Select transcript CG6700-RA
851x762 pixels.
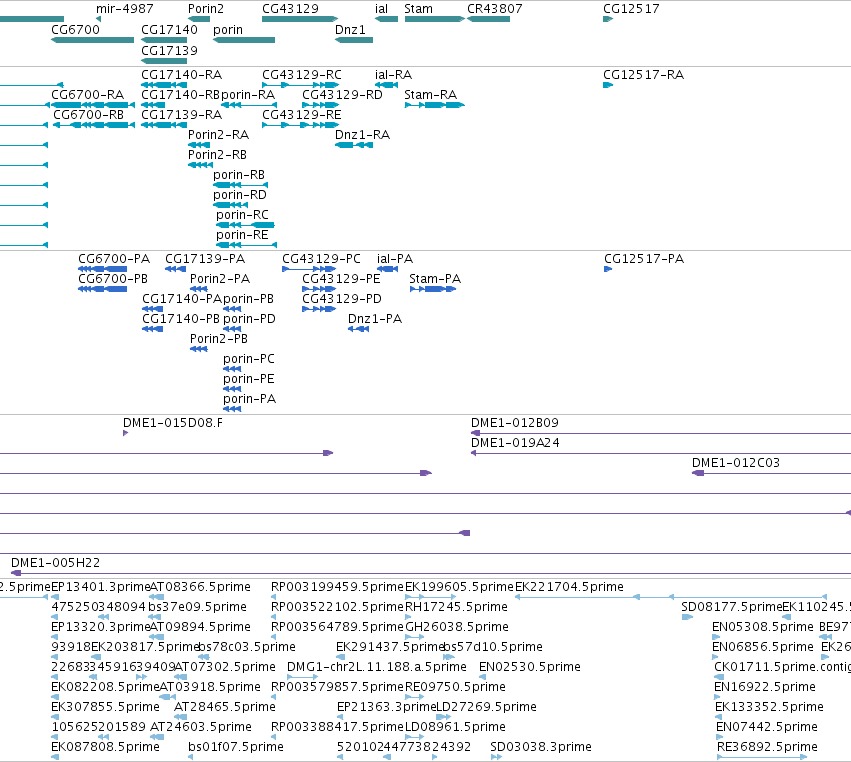click(93, 105)
